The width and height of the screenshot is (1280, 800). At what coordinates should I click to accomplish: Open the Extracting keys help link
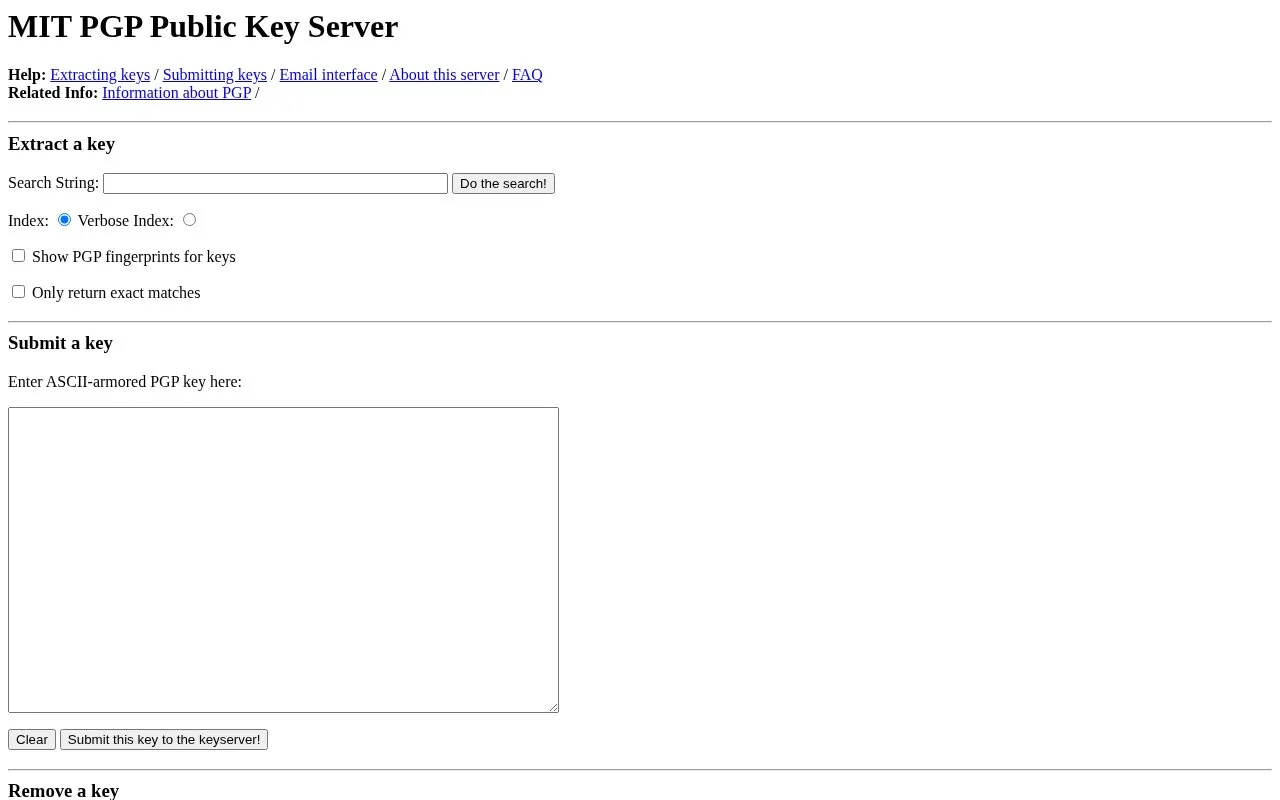[100, 75]
